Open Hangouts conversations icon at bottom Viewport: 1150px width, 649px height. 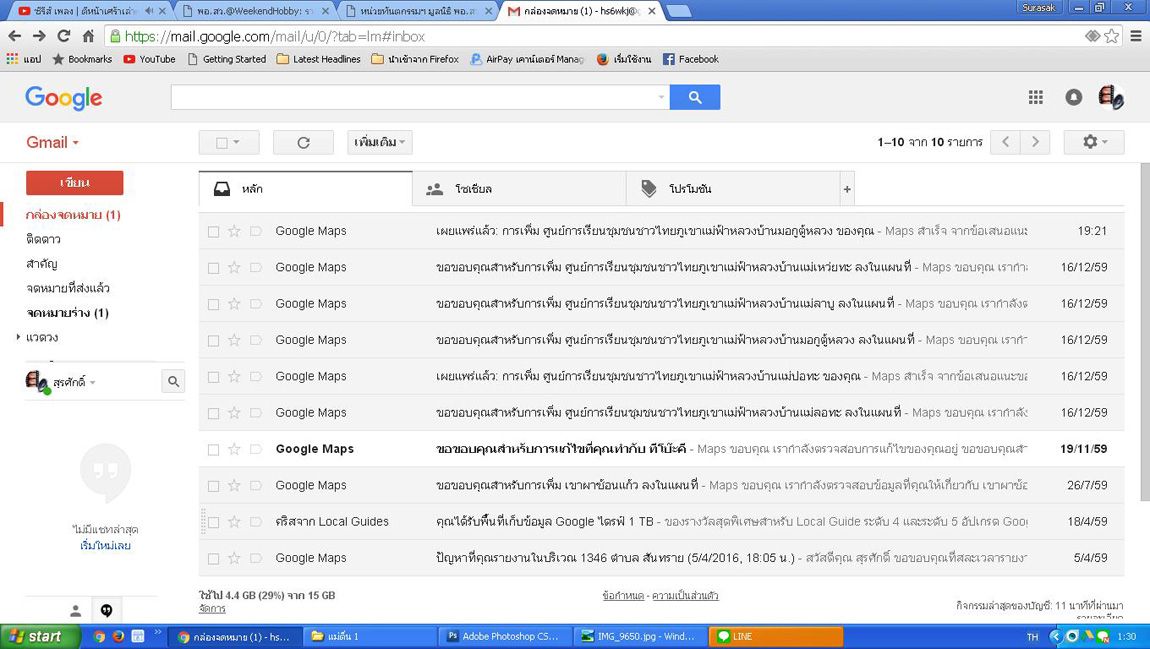(106, 610)
